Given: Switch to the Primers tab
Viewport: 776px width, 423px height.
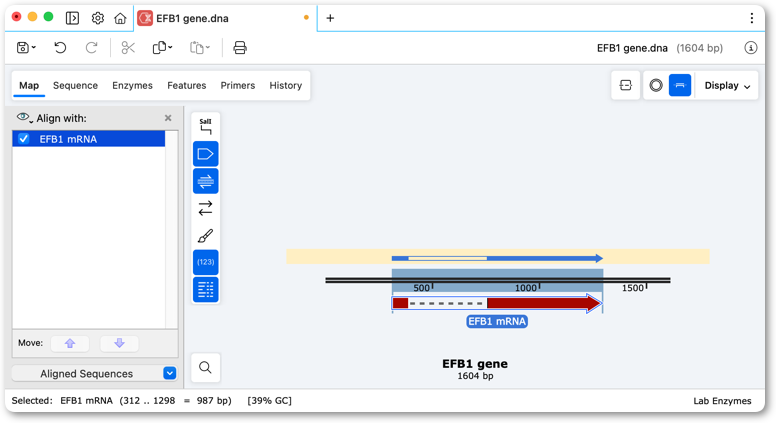Looking at the screenshot, I should tap(238, 86).
